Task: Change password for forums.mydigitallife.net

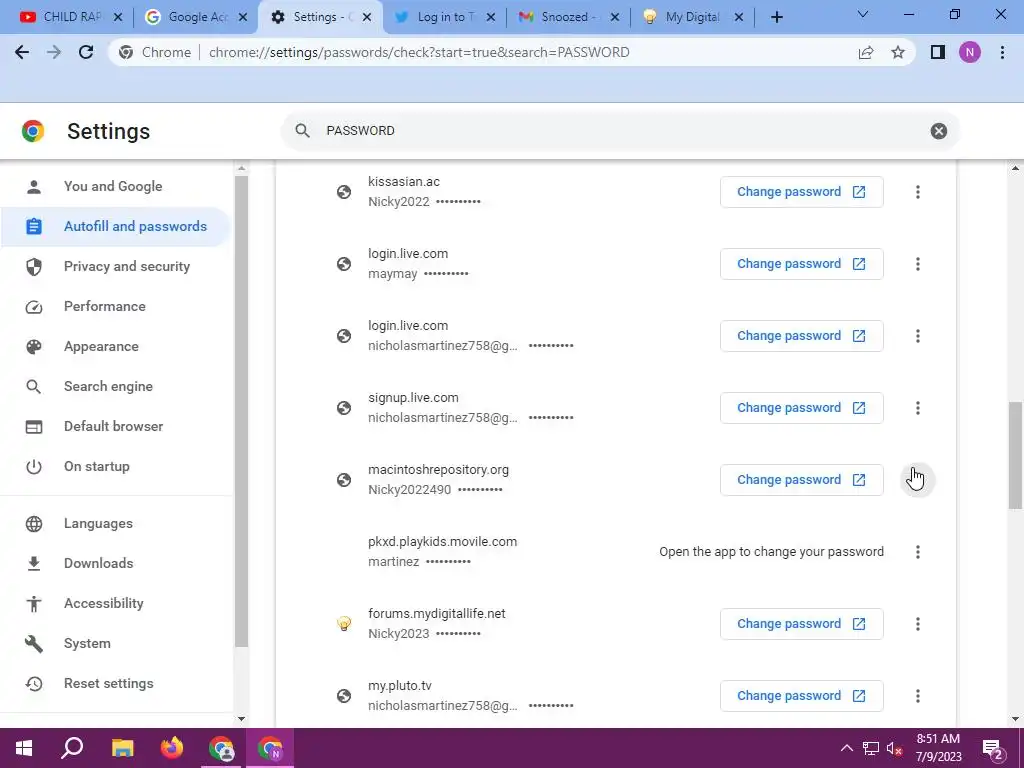Action: 801,624
